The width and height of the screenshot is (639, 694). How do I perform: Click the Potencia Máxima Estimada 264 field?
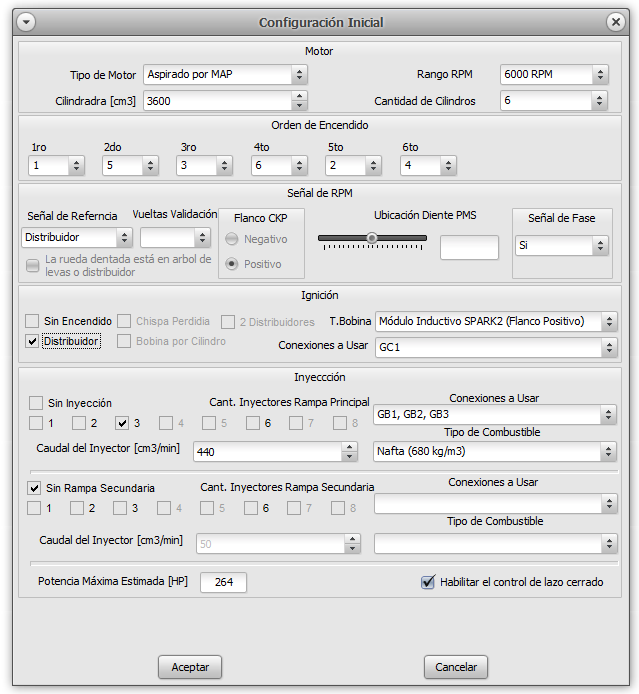coord(223,582)
